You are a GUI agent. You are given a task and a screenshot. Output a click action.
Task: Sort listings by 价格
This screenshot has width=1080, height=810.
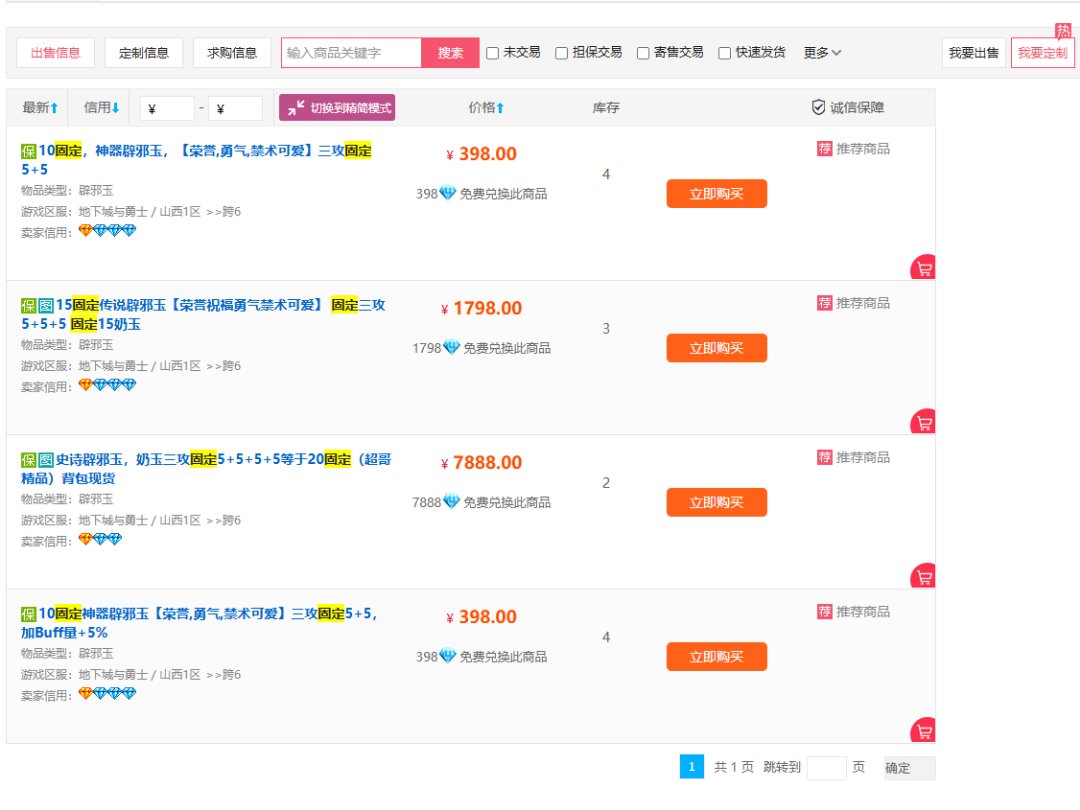[x=486, y=108]
